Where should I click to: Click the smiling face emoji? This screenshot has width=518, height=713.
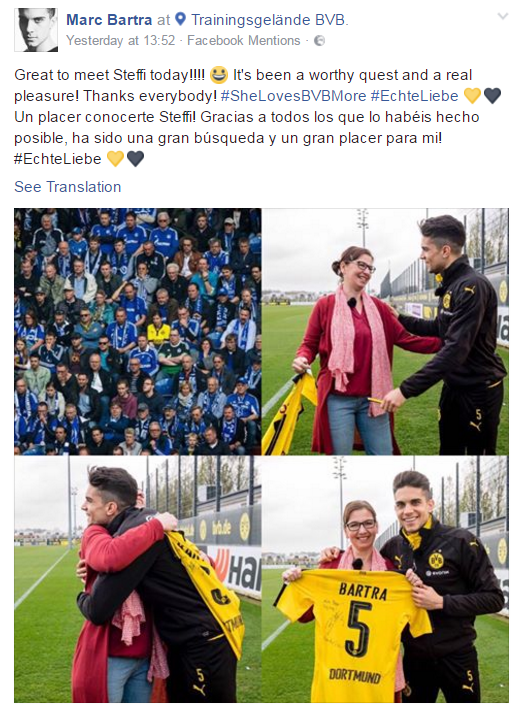pyautogui.click(x=219, y=75)
